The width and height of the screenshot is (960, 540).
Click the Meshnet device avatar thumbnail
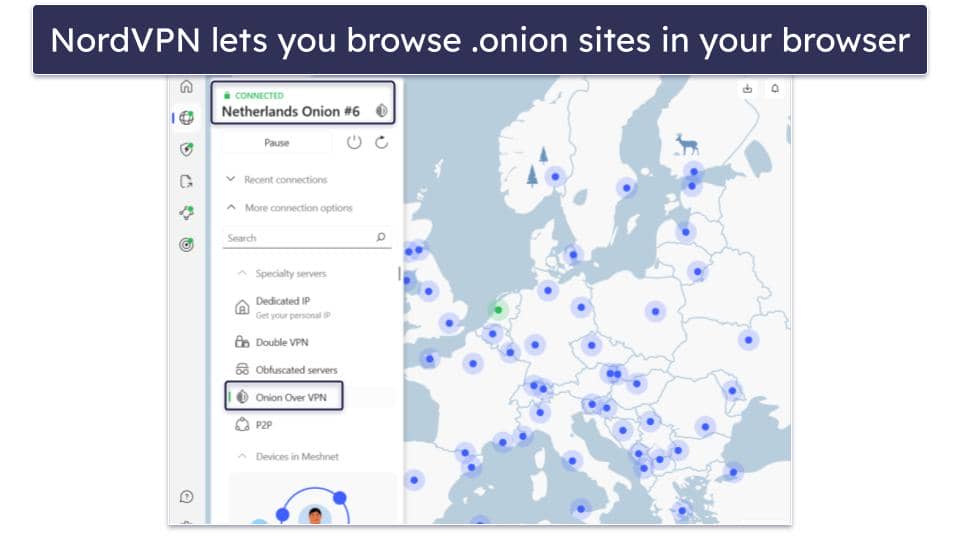click(x=315, y=514)
